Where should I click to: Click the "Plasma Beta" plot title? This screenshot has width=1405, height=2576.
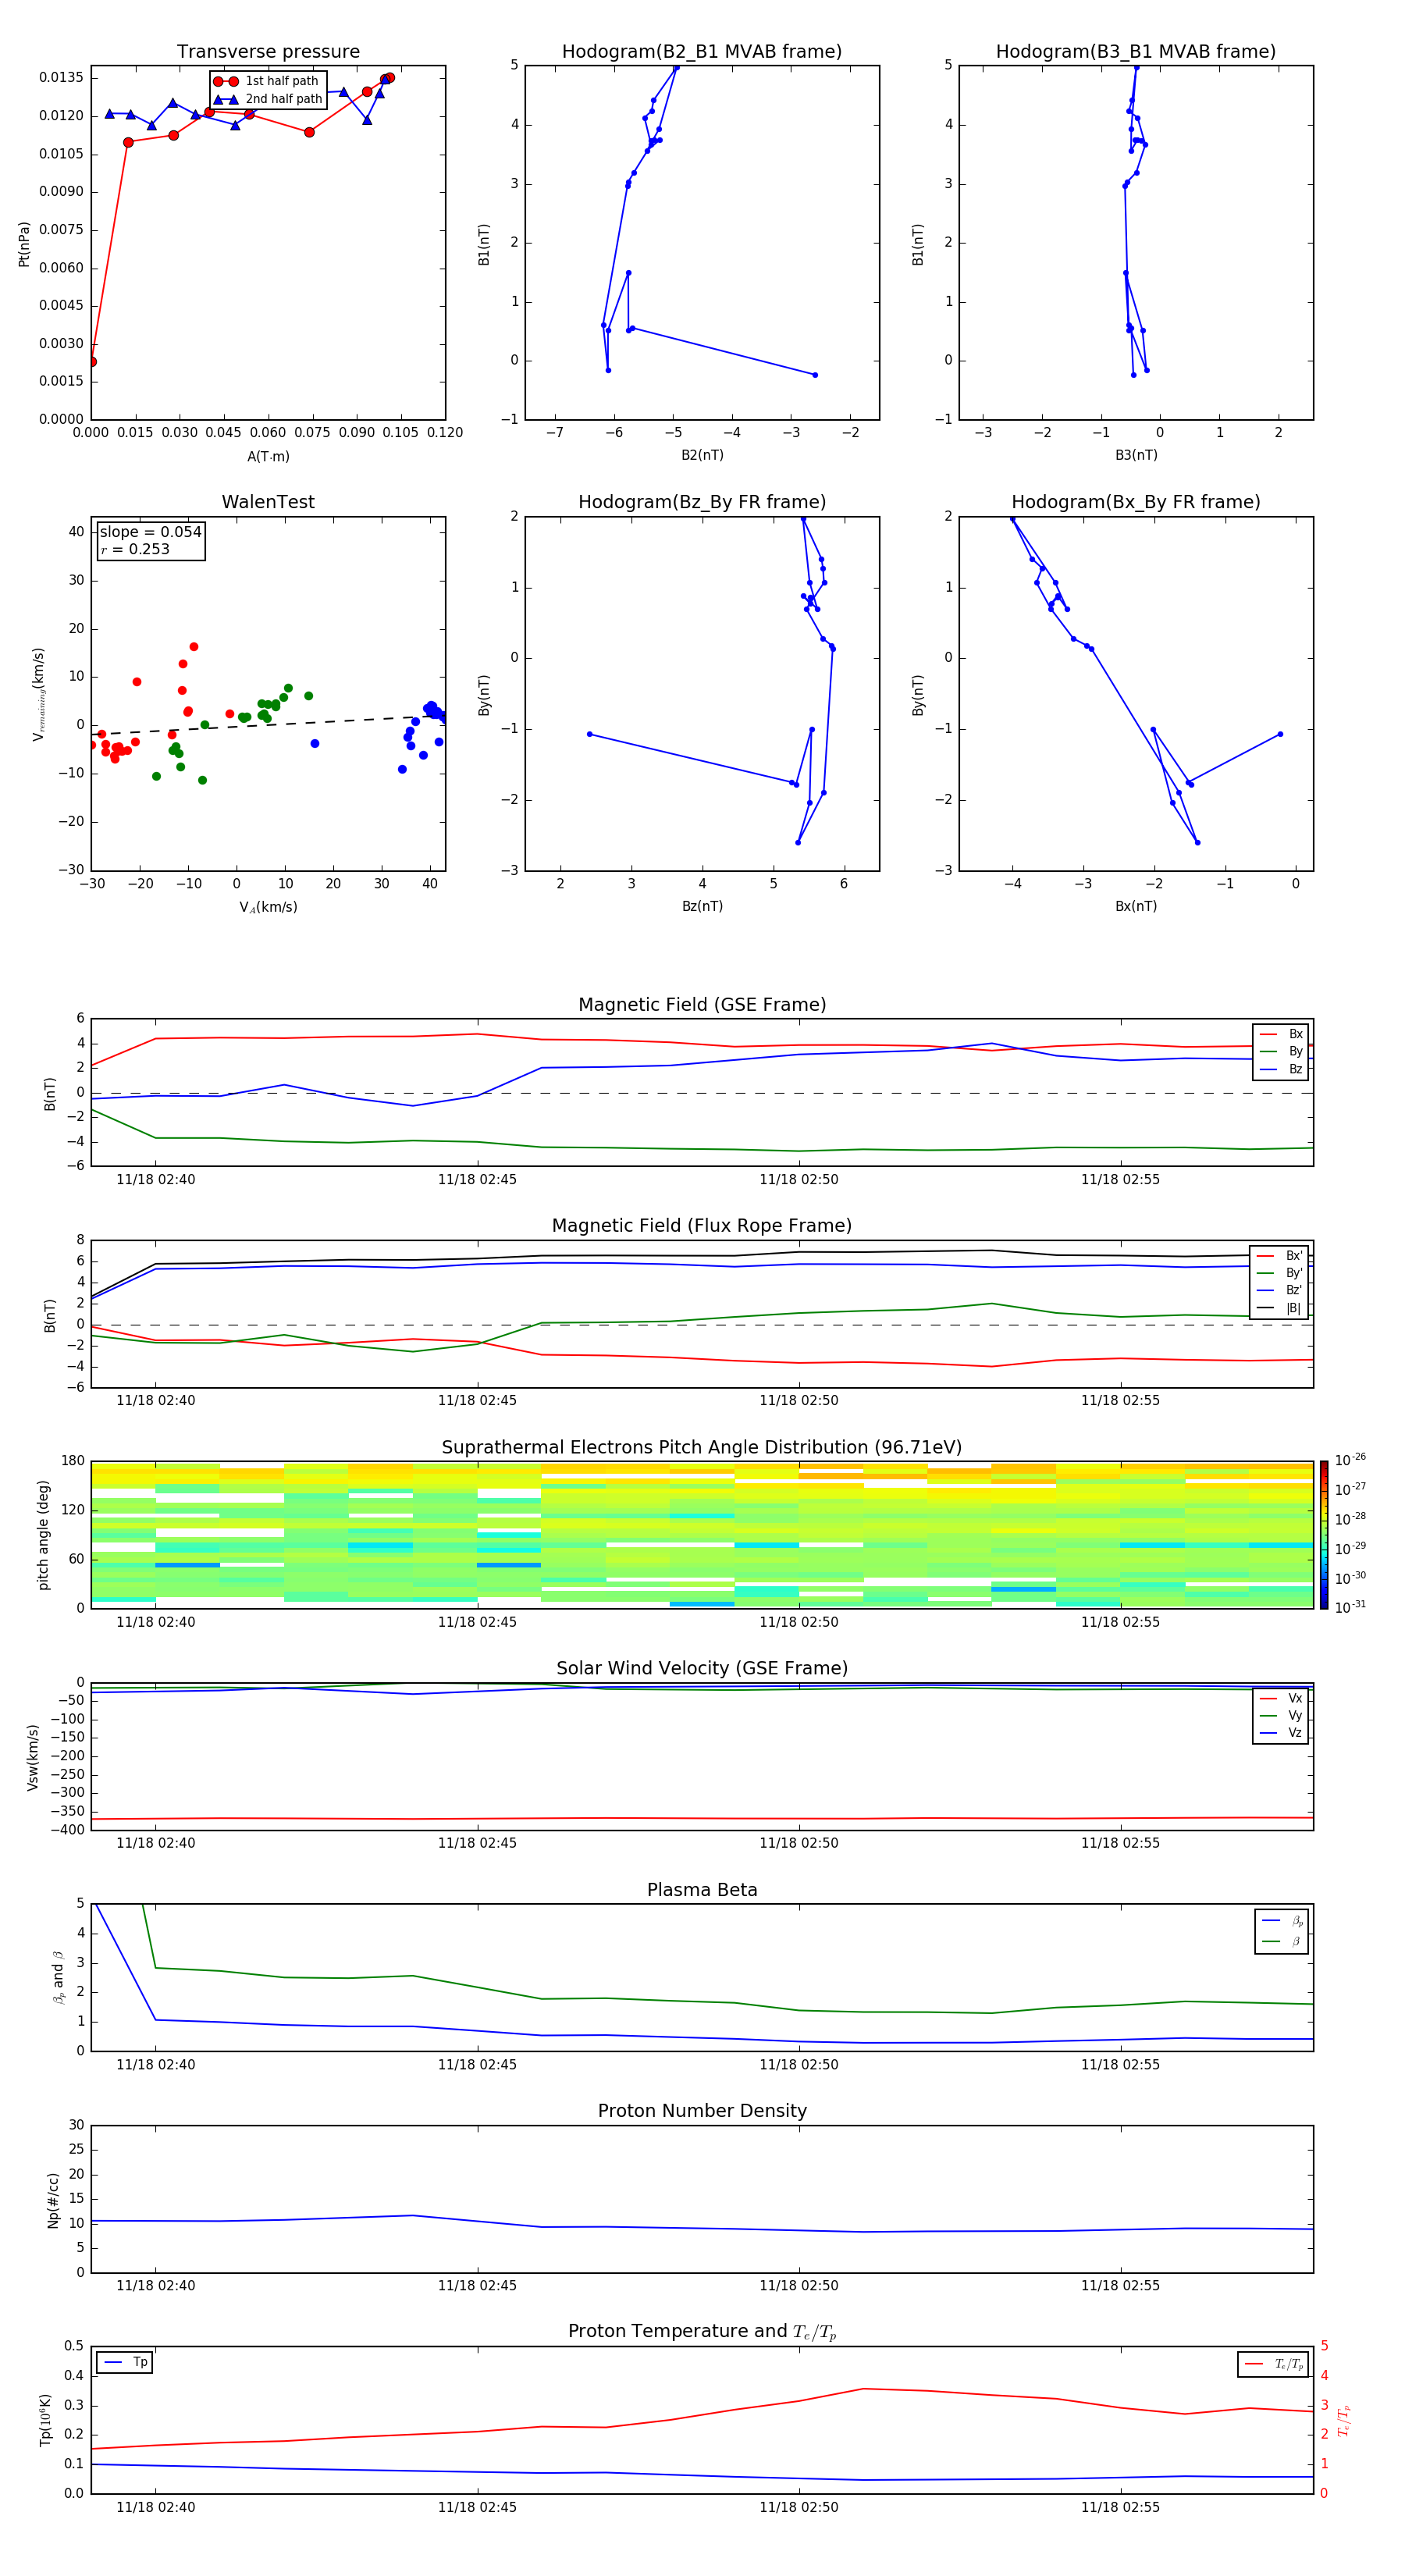pos(702,1891)
